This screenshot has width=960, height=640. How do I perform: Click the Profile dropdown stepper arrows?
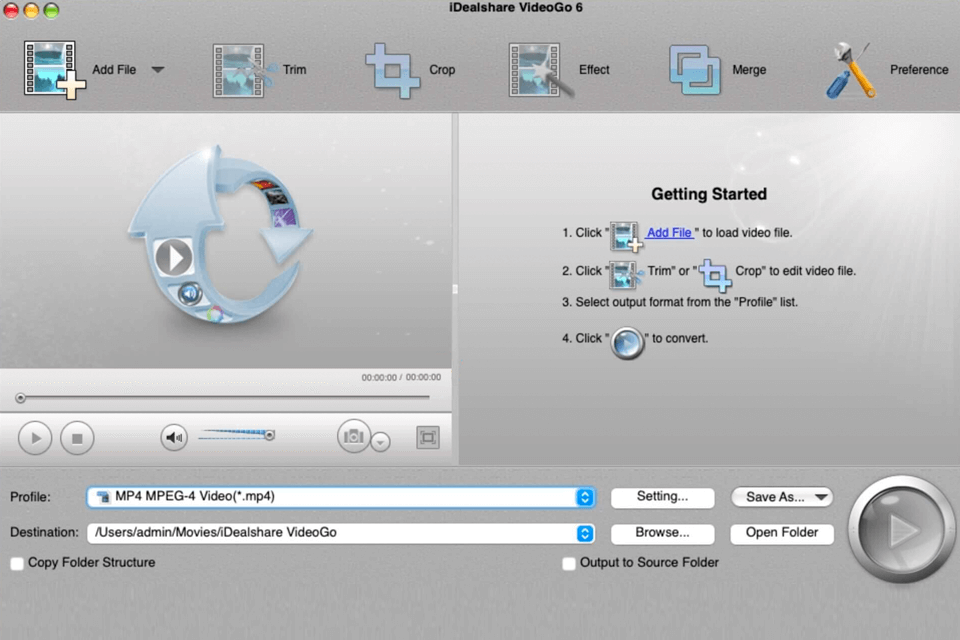pyautogui.click(x=585, y=497)
